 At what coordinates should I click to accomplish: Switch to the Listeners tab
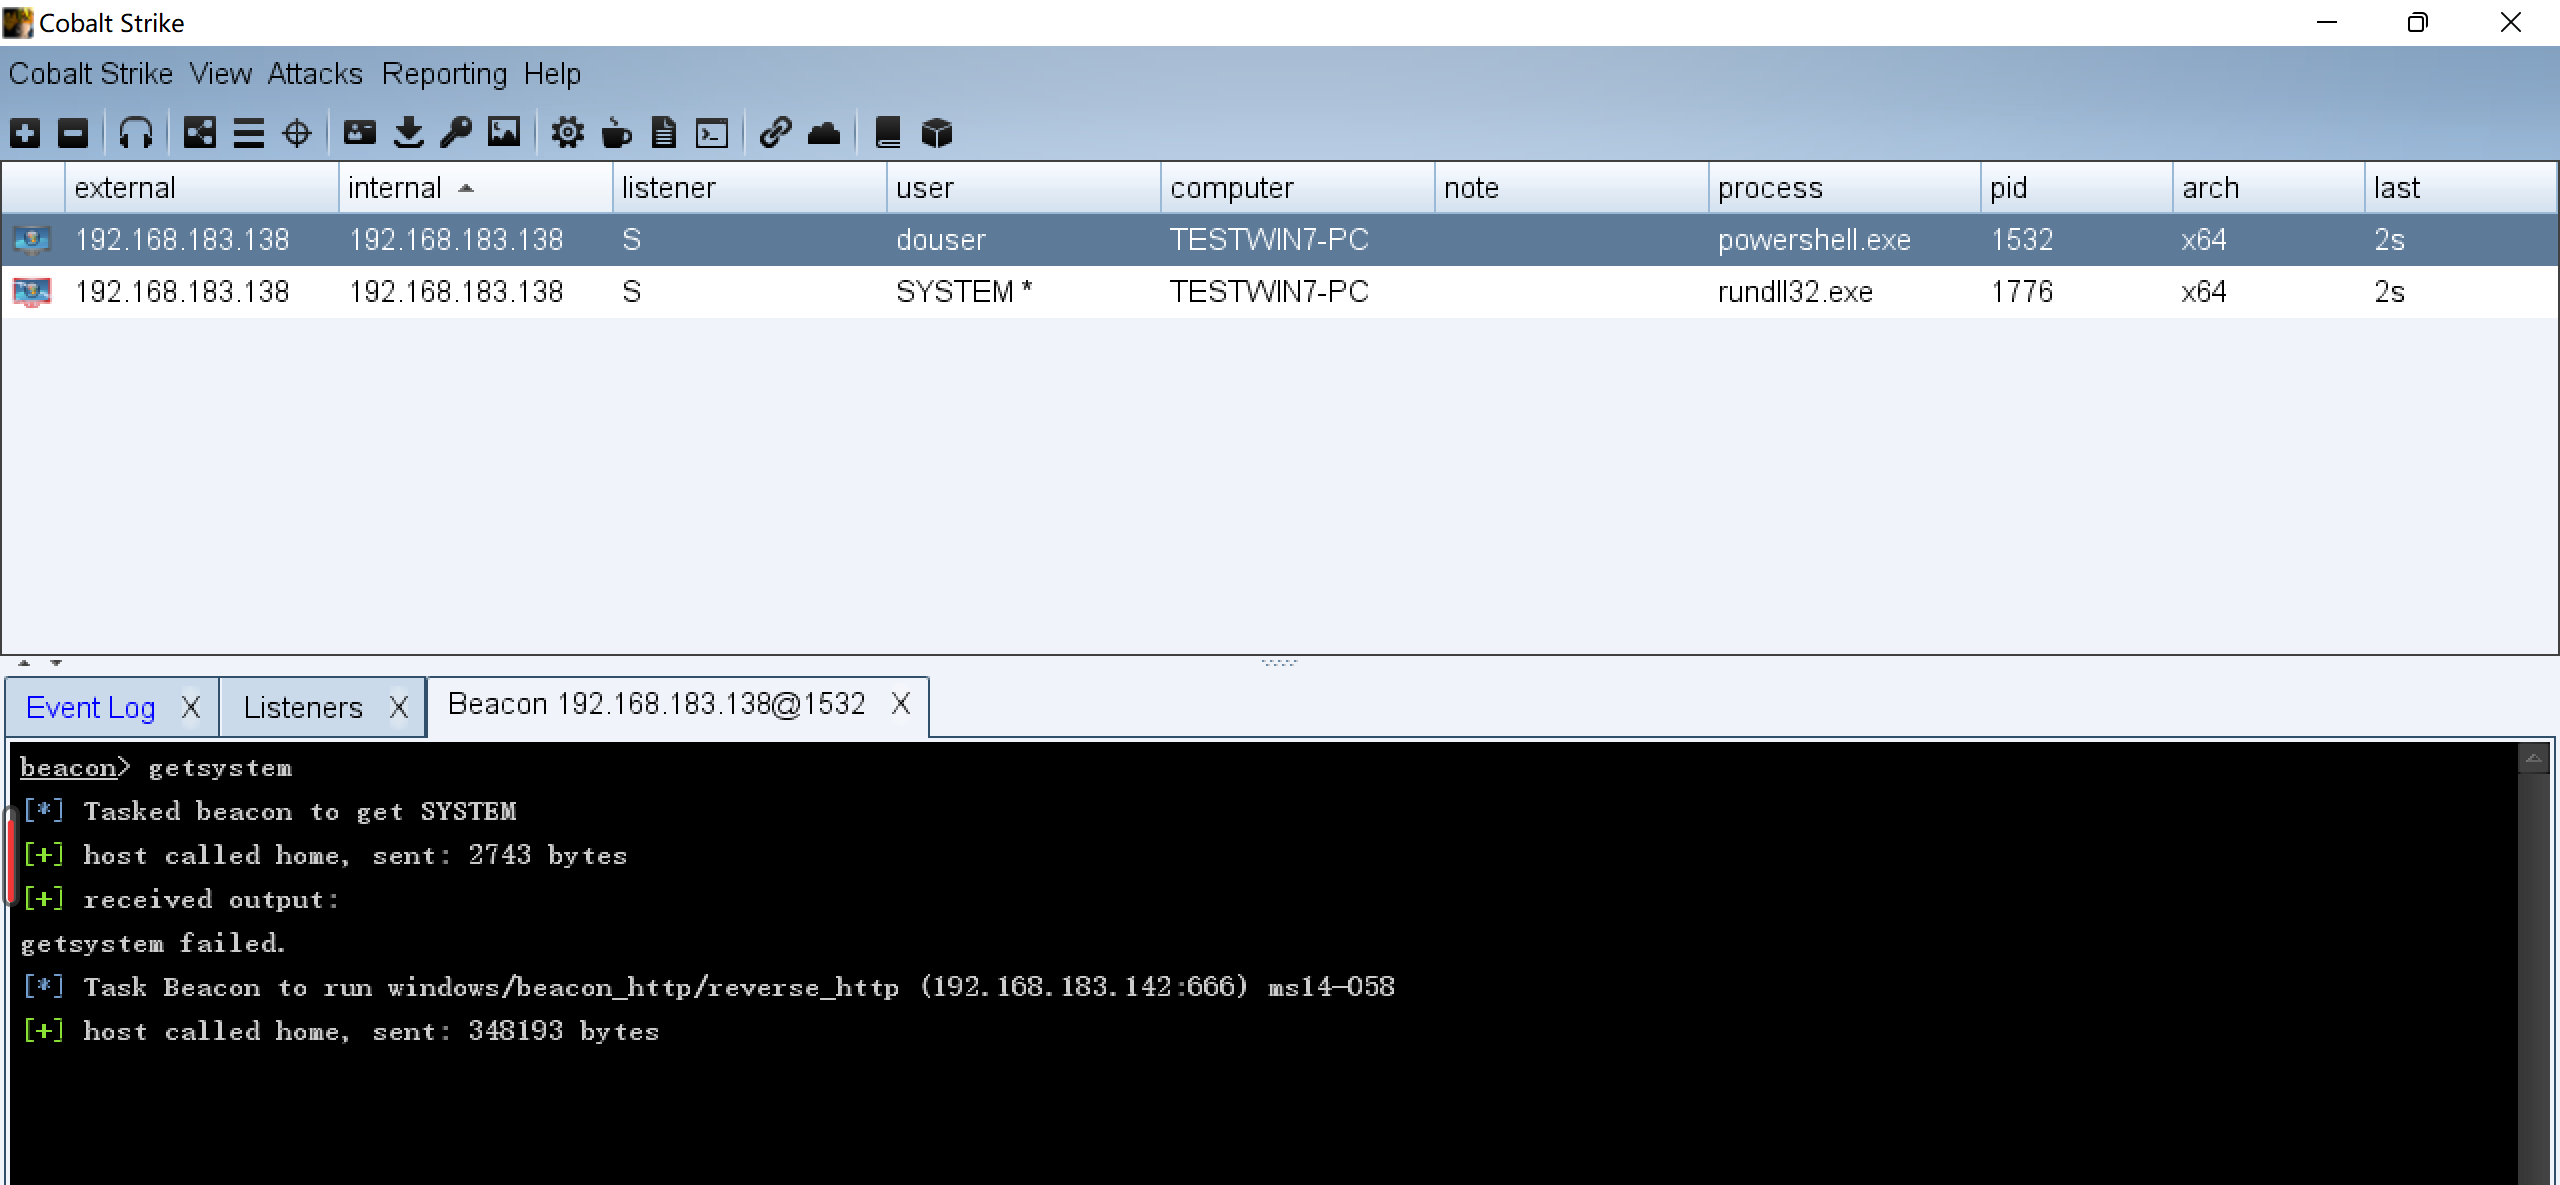coord(303,708)
